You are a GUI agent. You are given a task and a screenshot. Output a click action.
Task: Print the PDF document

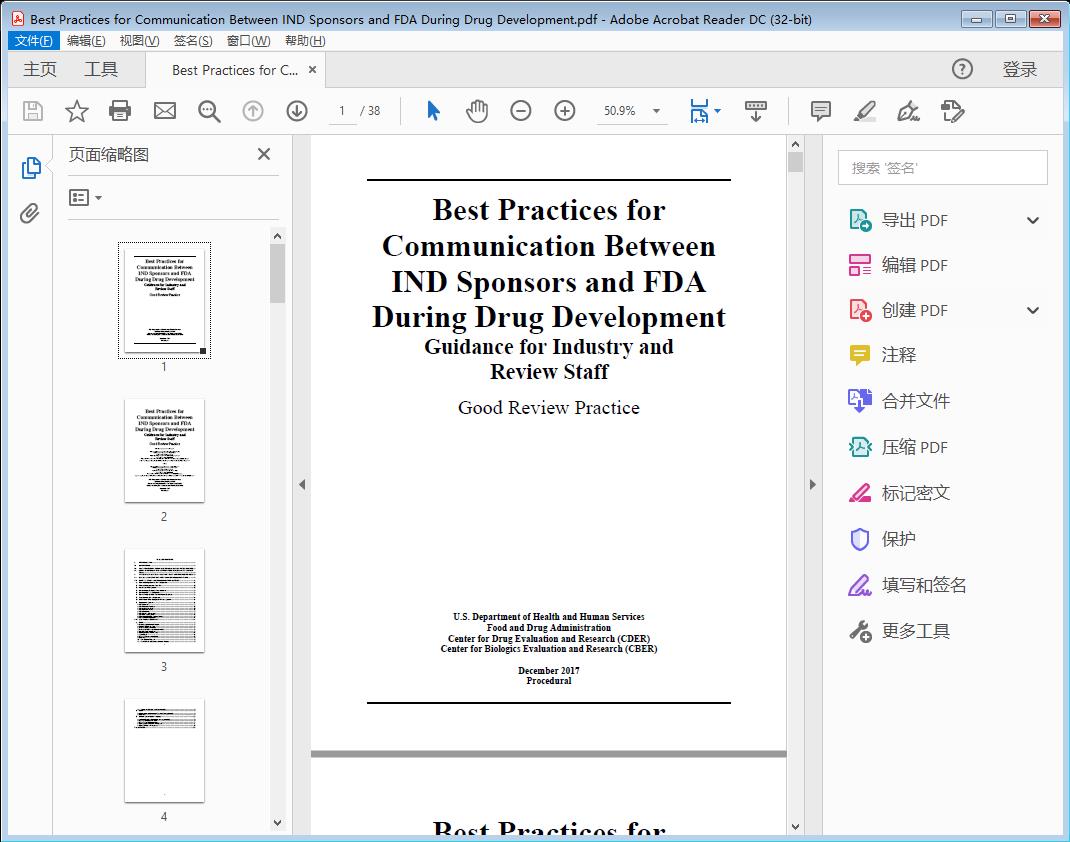pyautogui.click(x=120, y=111)
